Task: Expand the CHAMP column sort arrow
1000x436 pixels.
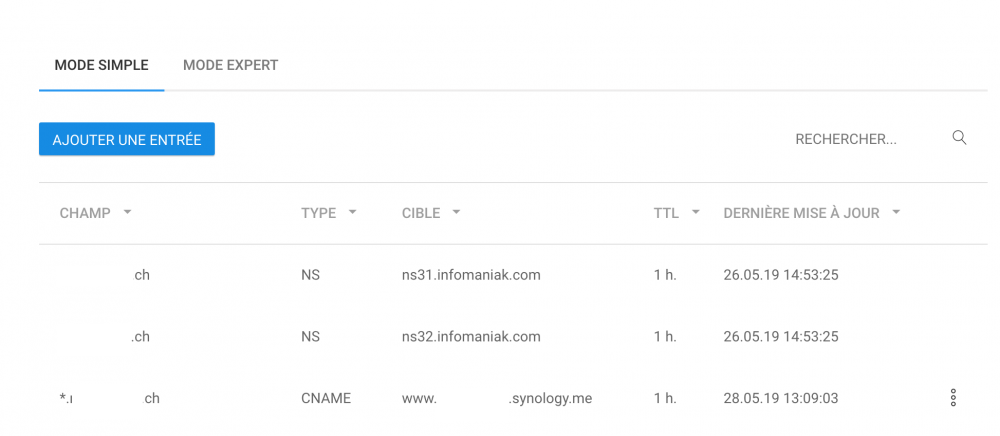Action: (x=127, y=213)
